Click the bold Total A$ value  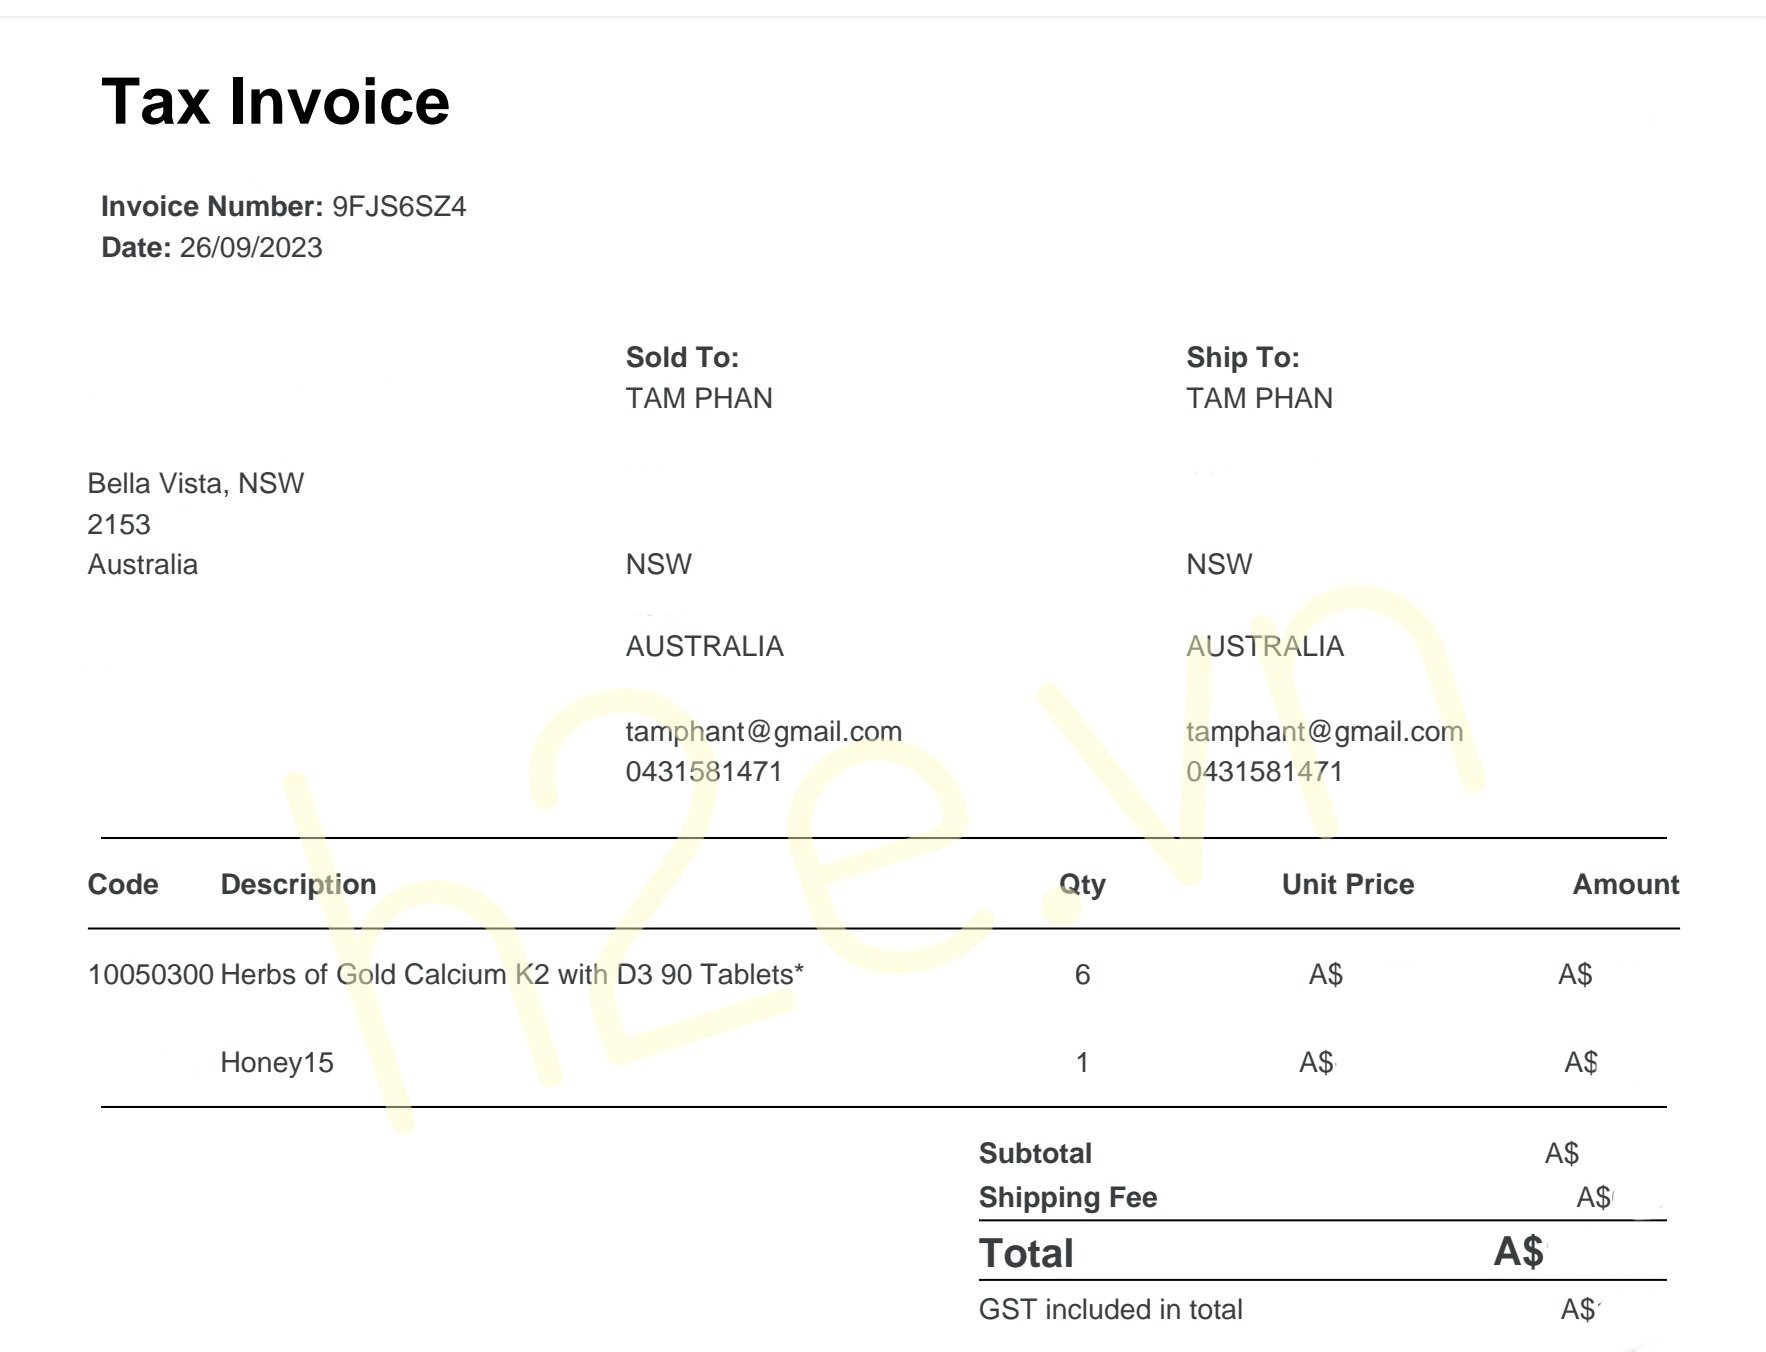pyautogui.click(x=1520, y=1252)
